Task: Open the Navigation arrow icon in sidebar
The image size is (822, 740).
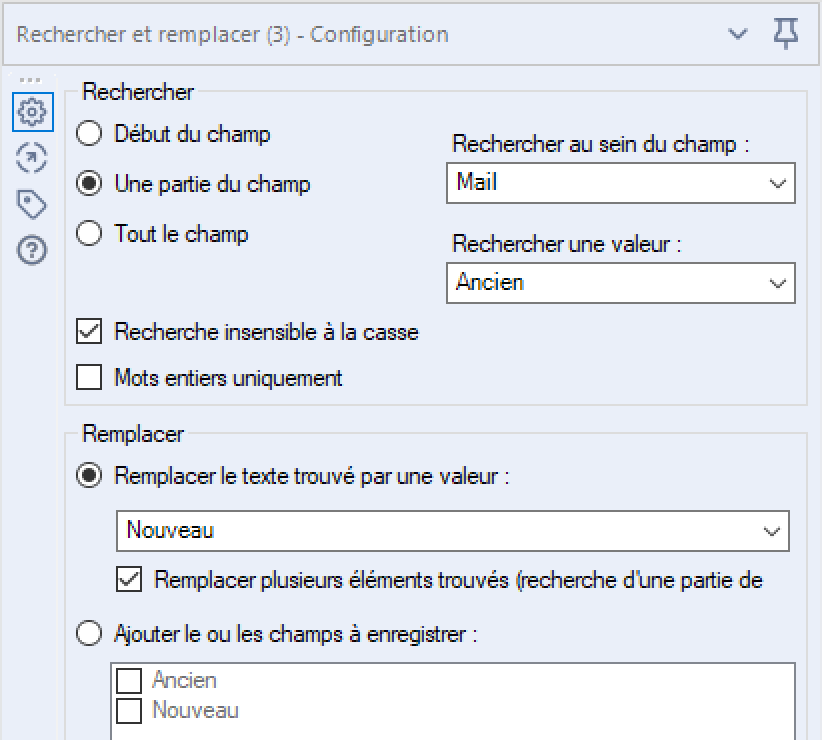Action: tap(32, 158)
